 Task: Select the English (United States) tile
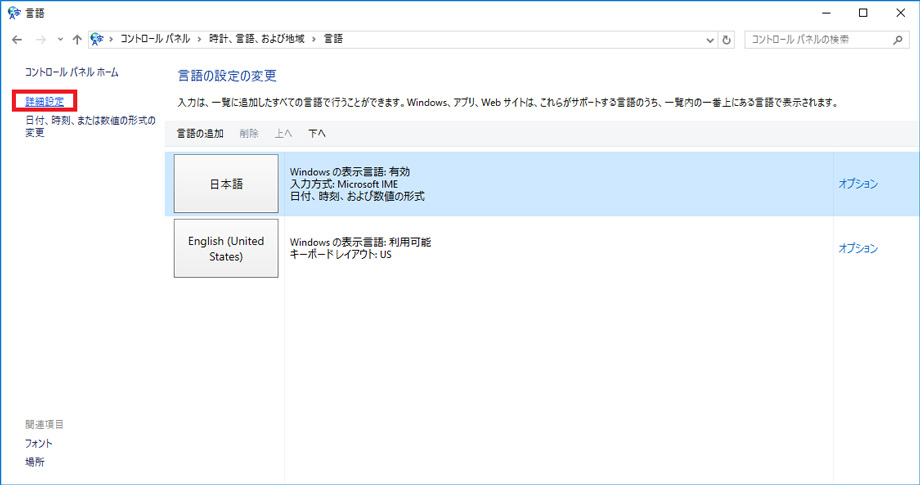point(226,248)
